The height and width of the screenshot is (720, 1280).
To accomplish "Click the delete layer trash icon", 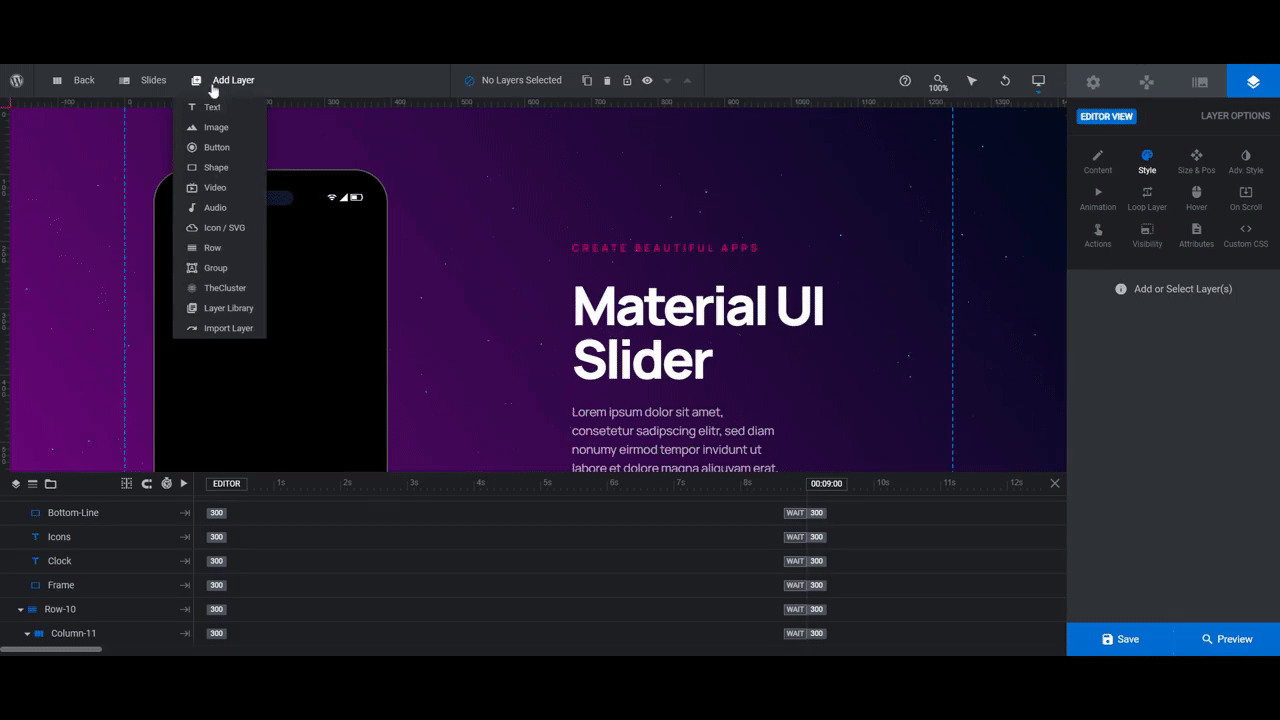I will [607, 81].
